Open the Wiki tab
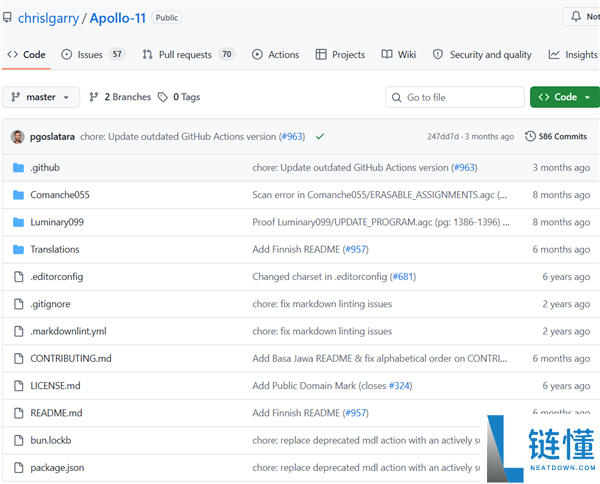 pyautogui.click(x=399, y=55)
